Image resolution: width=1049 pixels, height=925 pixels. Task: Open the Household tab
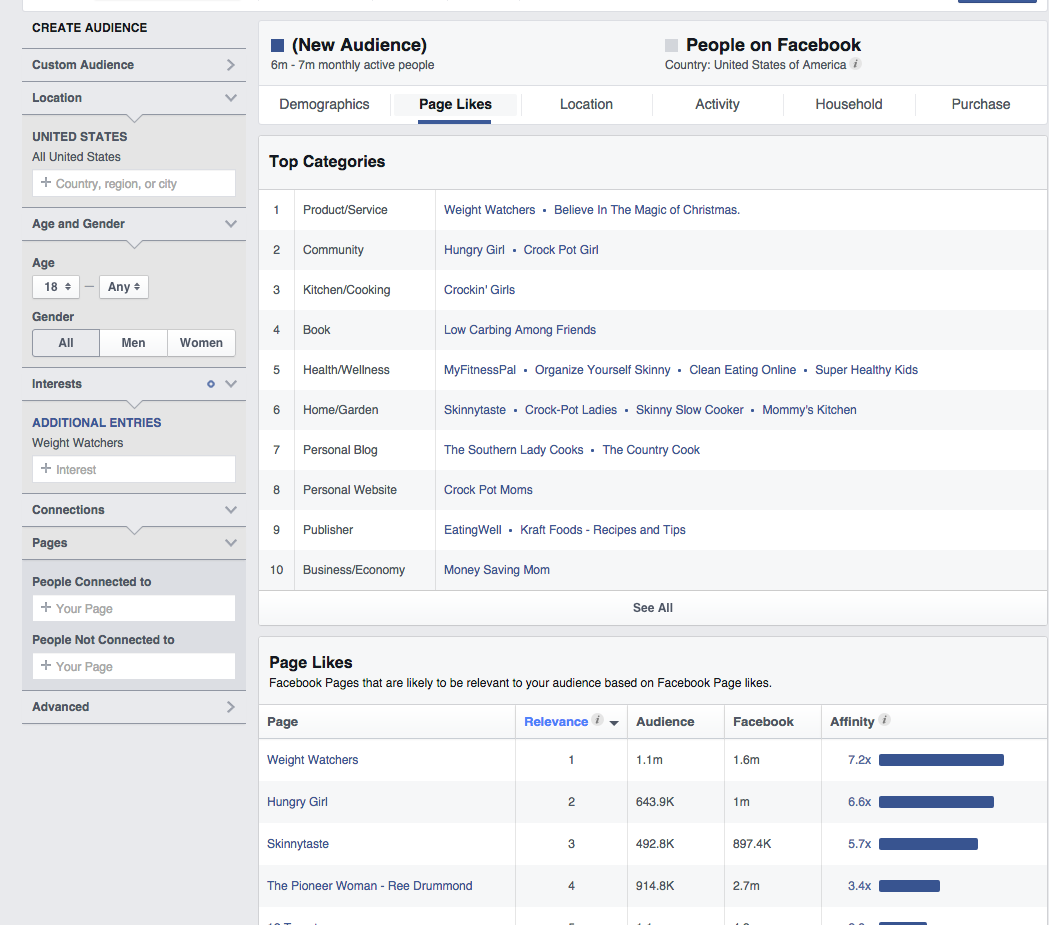(x=848, y=104)
